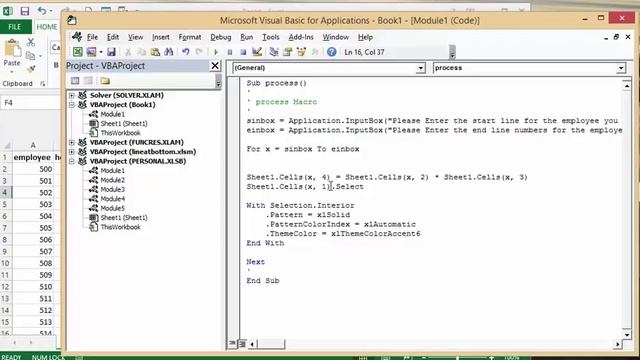Click the Cut toolbar icon in VBA editor
The height and width of the screenshot is (360, 640).
click(x=128, y=52)
